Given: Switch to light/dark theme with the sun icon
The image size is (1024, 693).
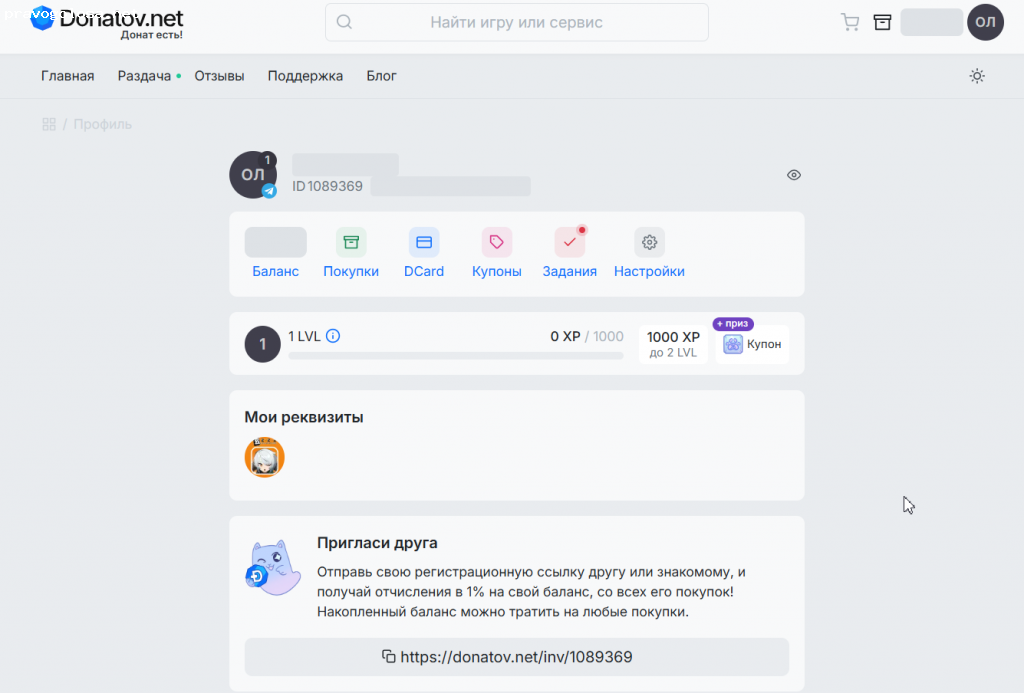Looking at the screenshot, I should (977, 75).
